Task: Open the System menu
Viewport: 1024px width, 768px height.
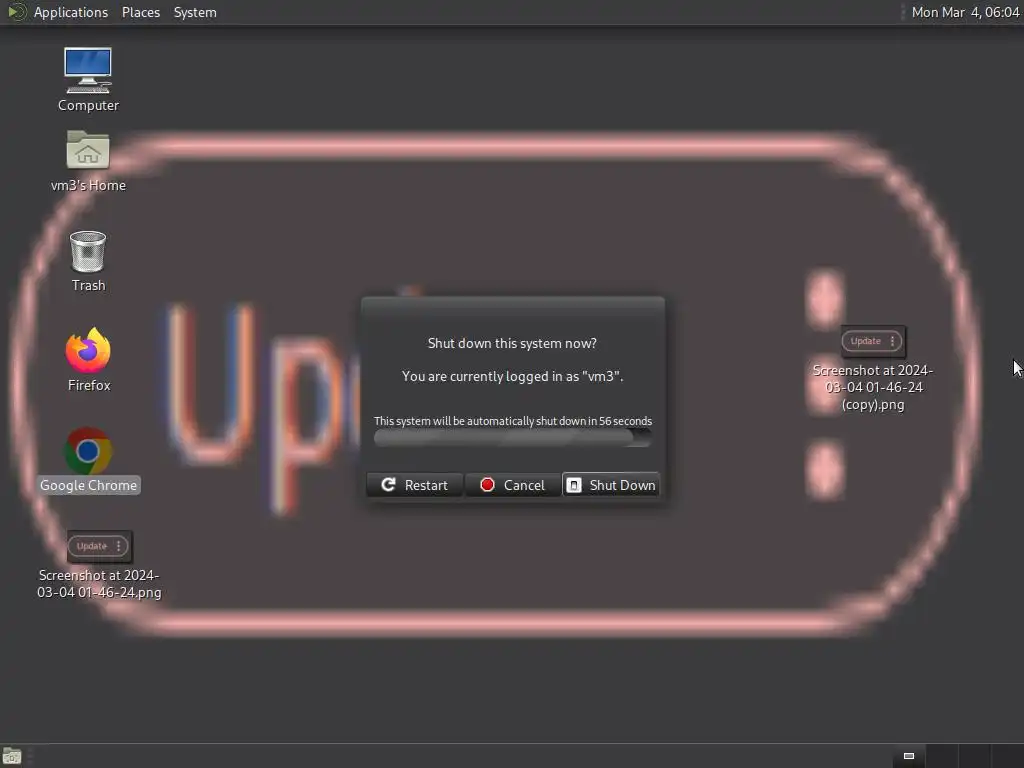Action: (195, 12)
